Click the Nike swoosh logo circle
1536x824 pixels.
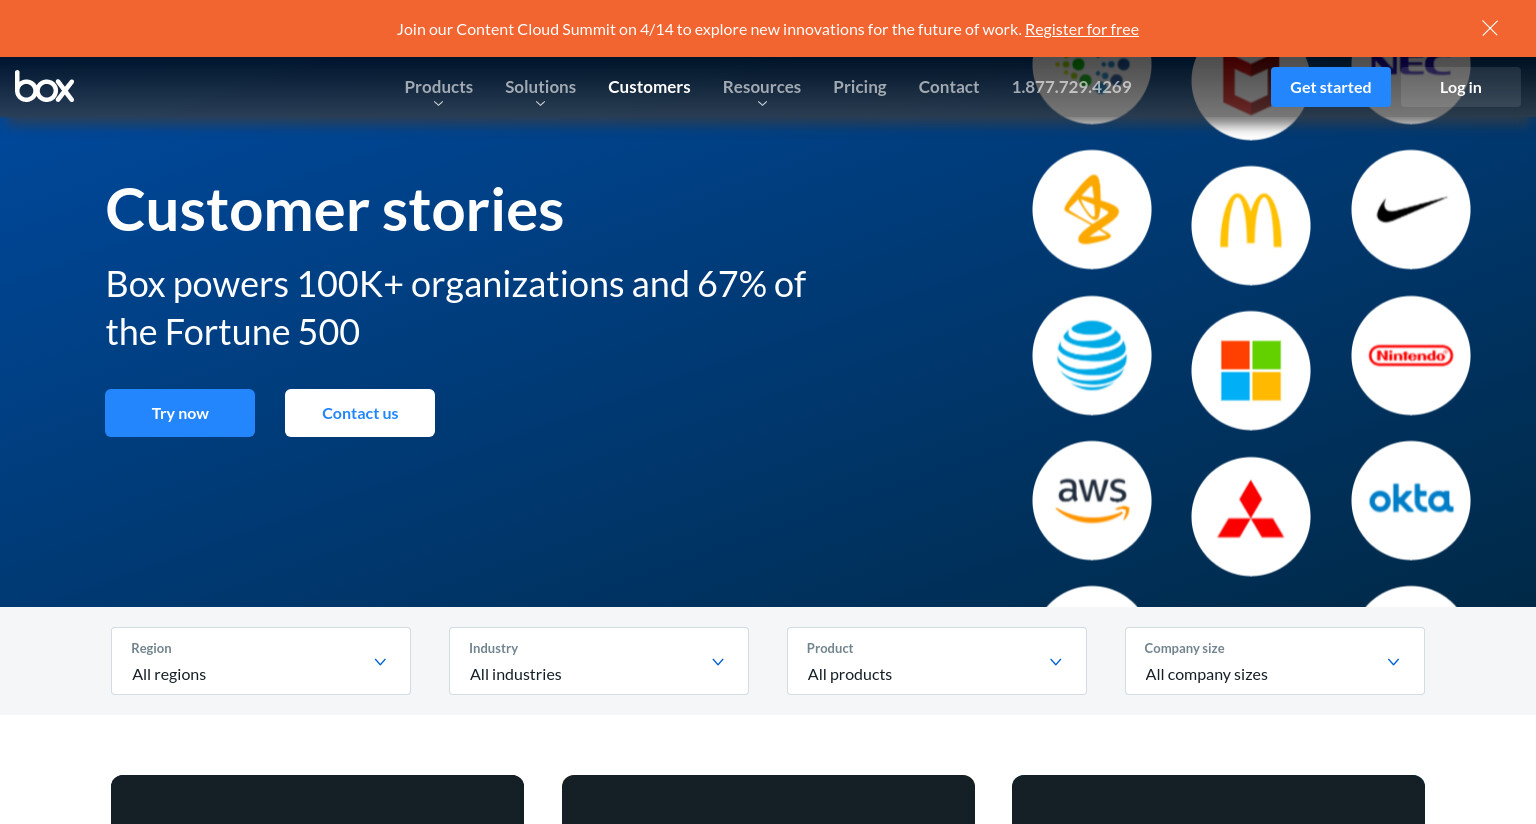(x=1411, y=210)
